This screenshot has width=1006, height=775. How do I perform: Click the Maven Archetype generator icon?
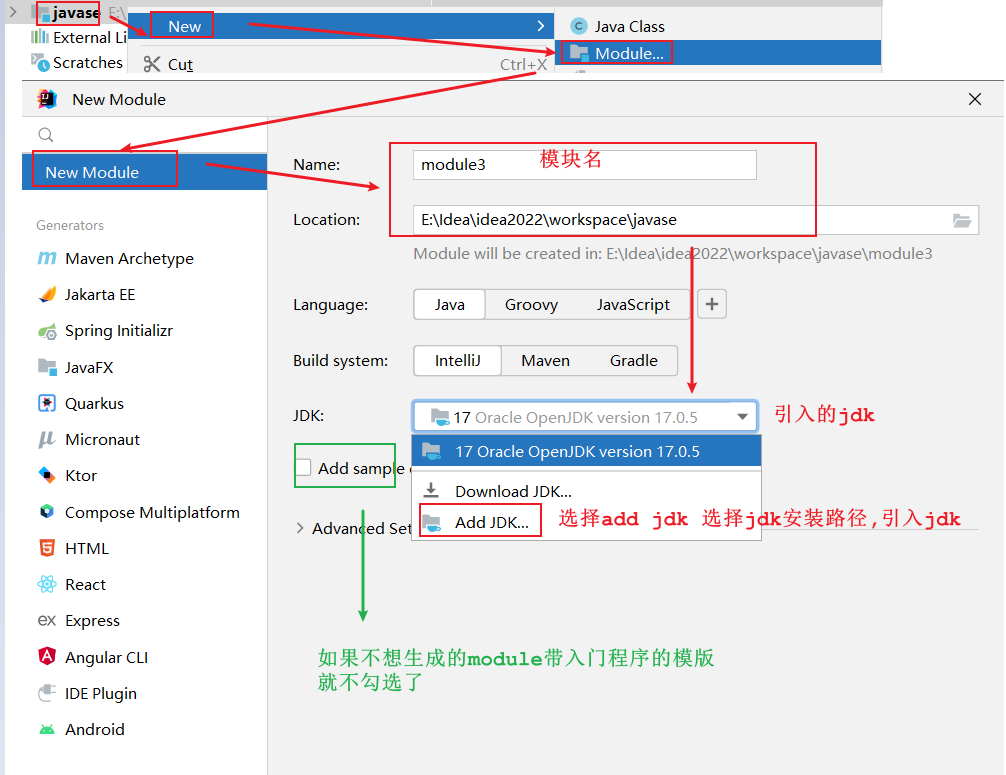click(x=46, y=258)
